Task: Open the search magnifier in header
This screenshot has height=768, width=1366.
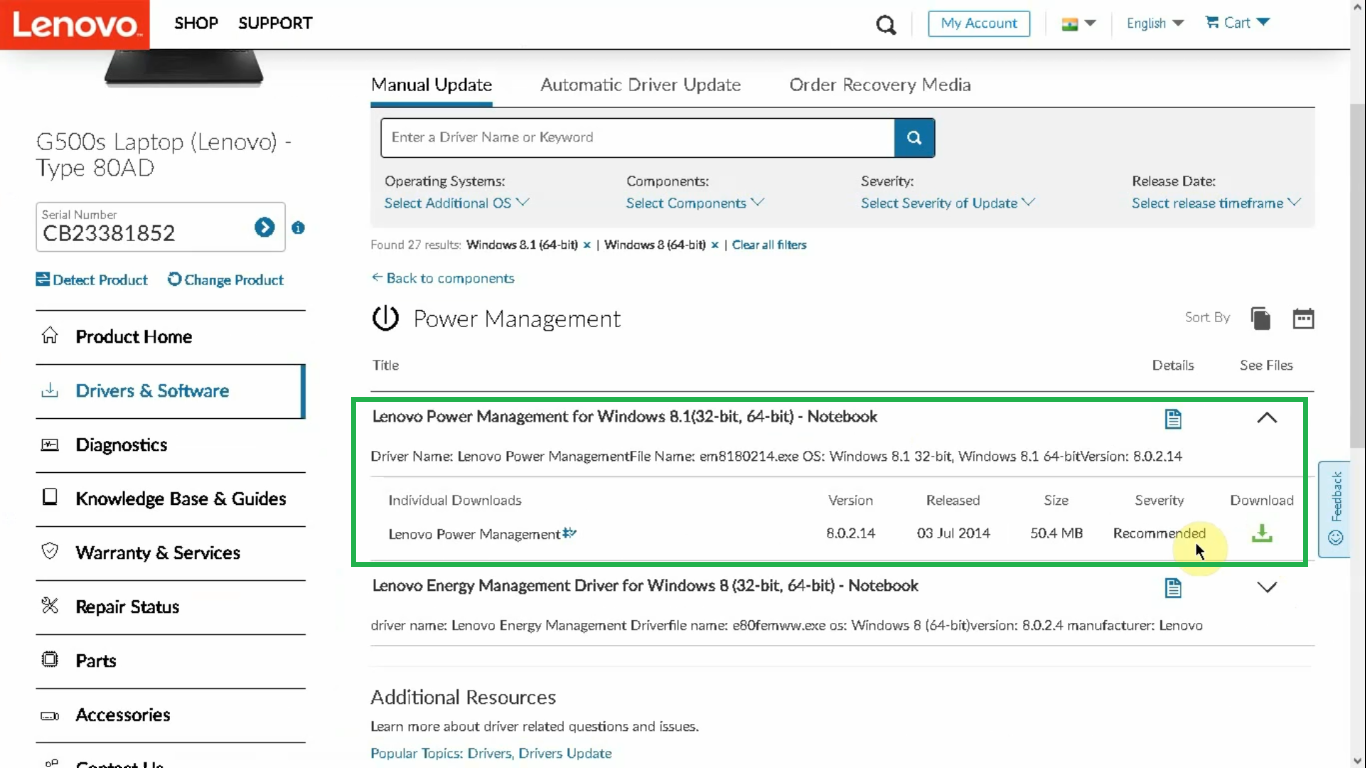Action: click(886, 24)
